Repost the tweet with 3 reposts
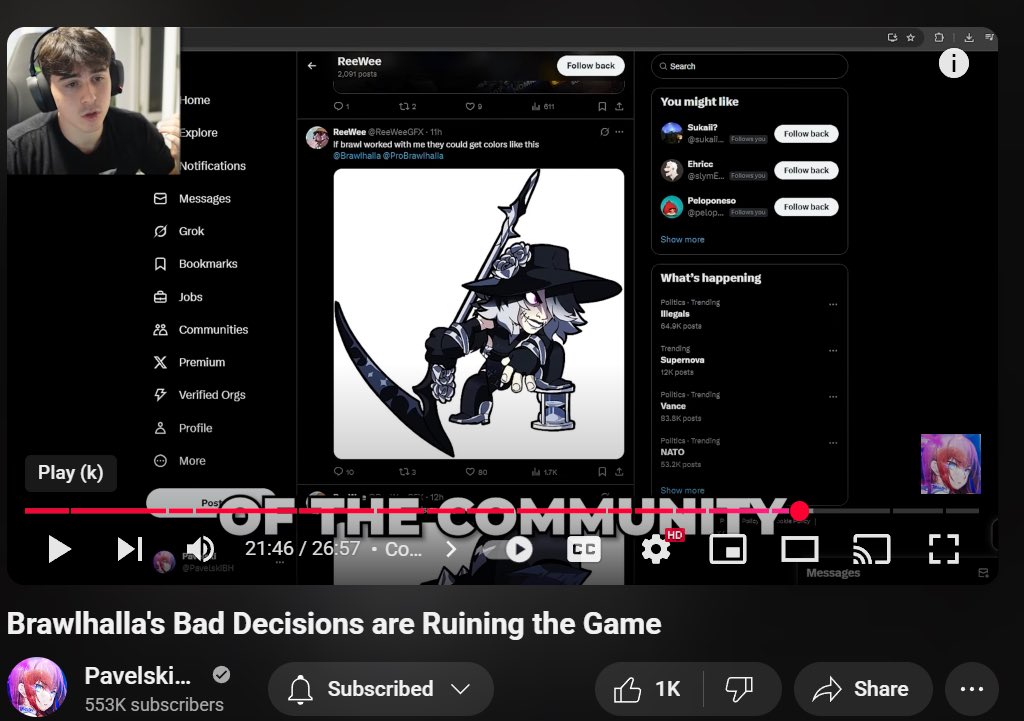Image resolution: width=1024 pixels, height=721 pixels. point(407,472)
